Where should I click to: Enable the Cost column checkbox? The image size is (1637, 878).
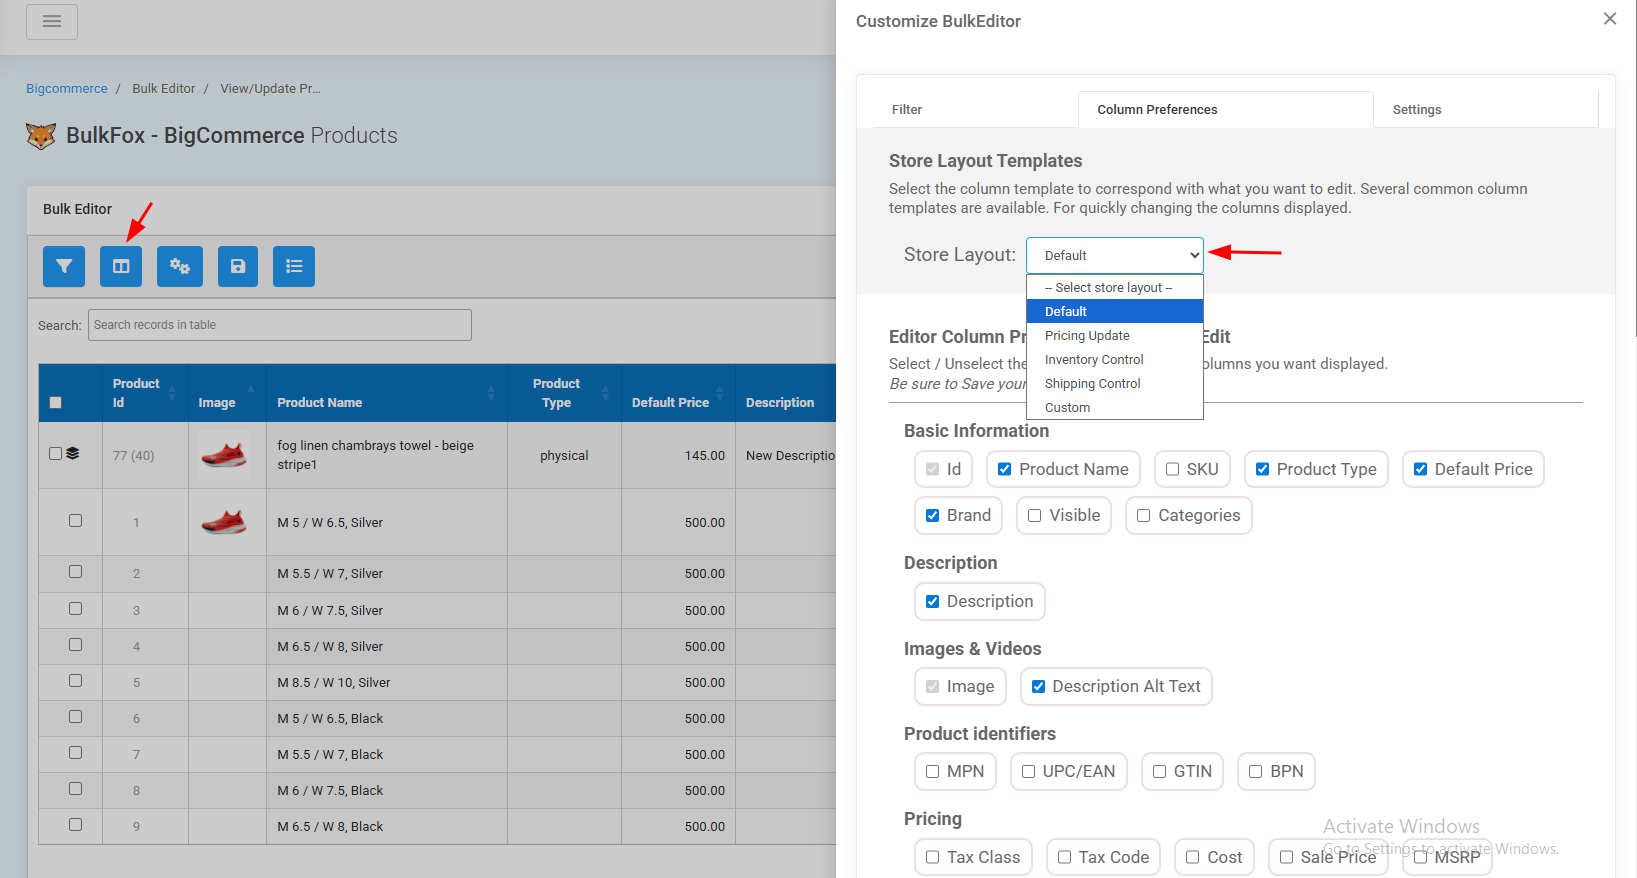[x=1193, y=857]
